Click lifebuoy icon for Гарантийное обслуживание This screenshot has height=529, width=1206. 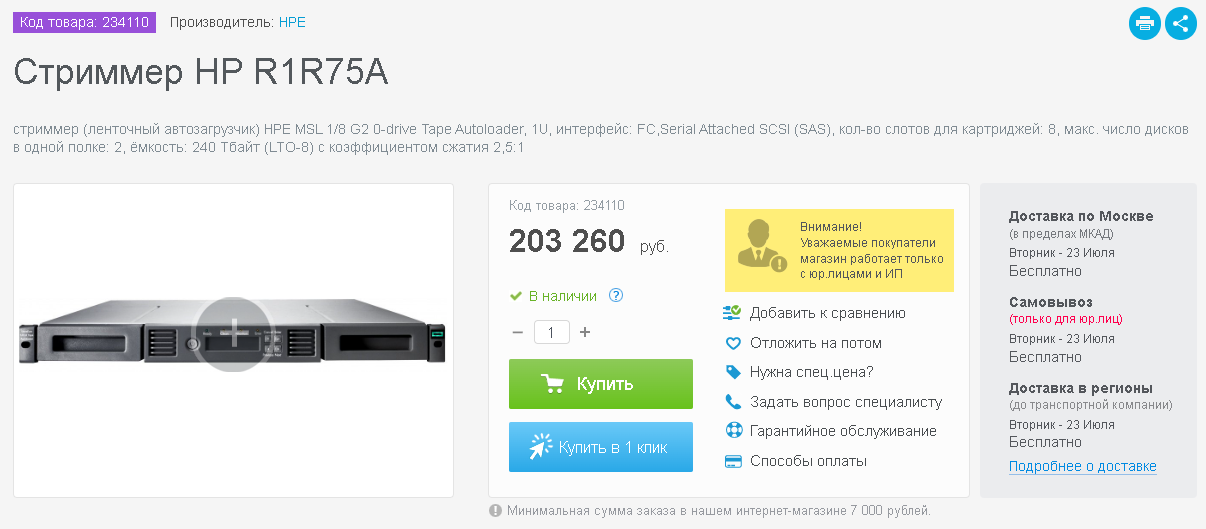pos(732,431)
